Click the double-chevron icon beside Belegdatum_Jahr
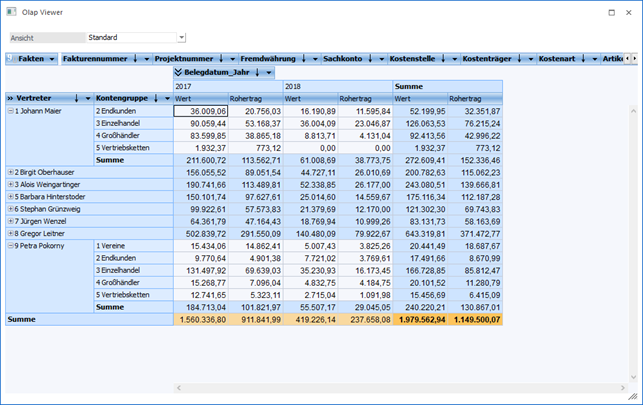 179,73
